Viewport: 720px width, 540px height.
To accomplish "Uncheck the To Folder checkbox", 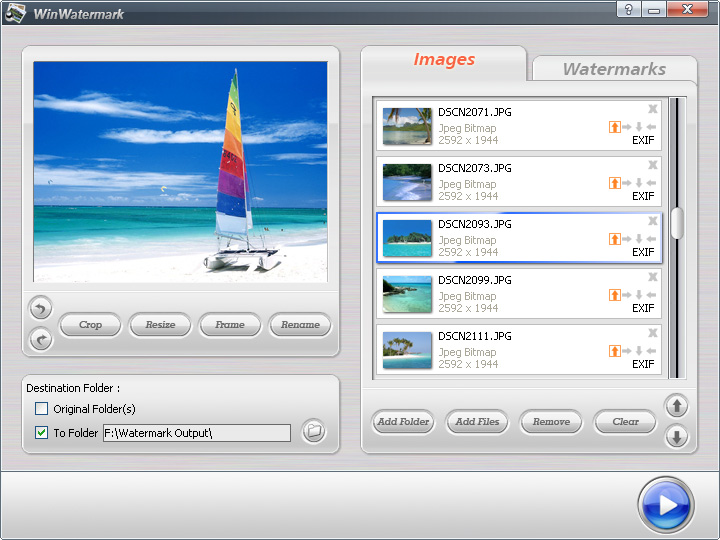I will click(x=42, y=433).
